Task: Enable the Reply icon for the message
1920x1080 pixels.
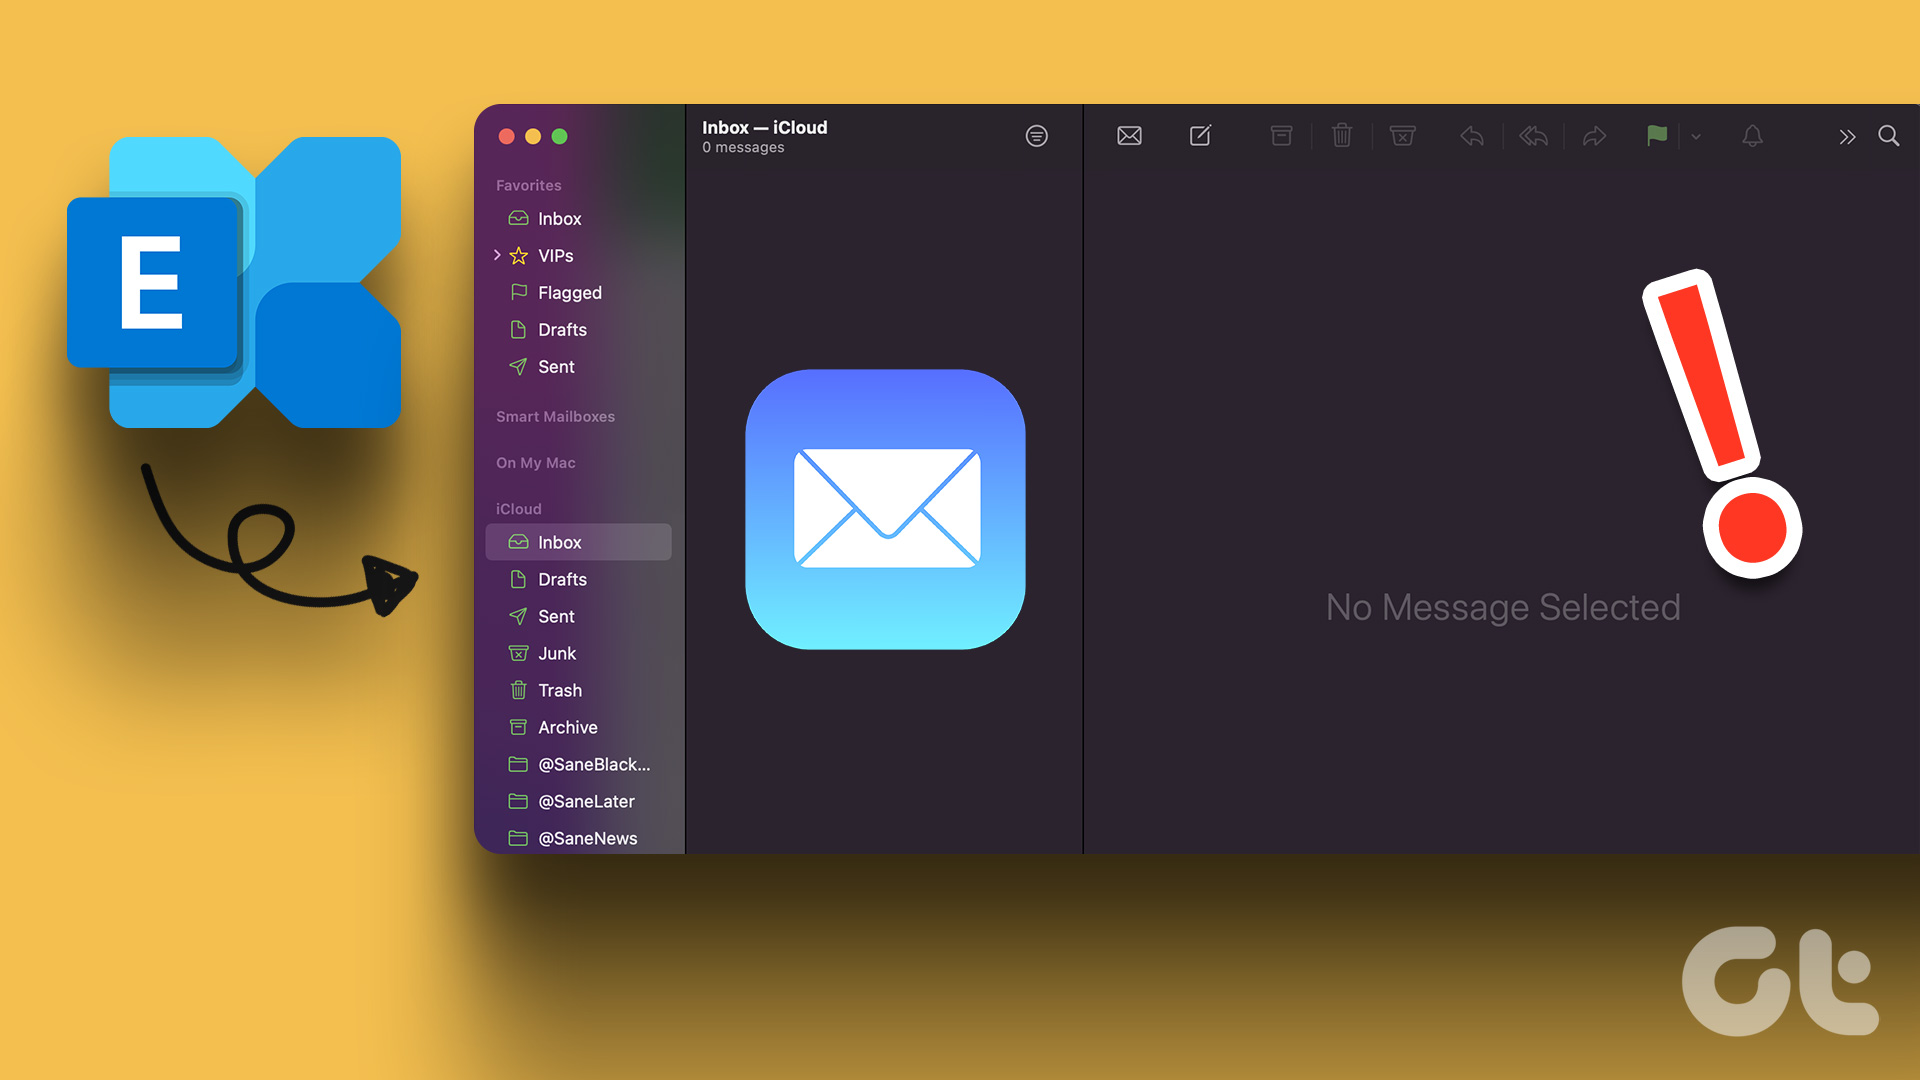Action: point(1471,136)
